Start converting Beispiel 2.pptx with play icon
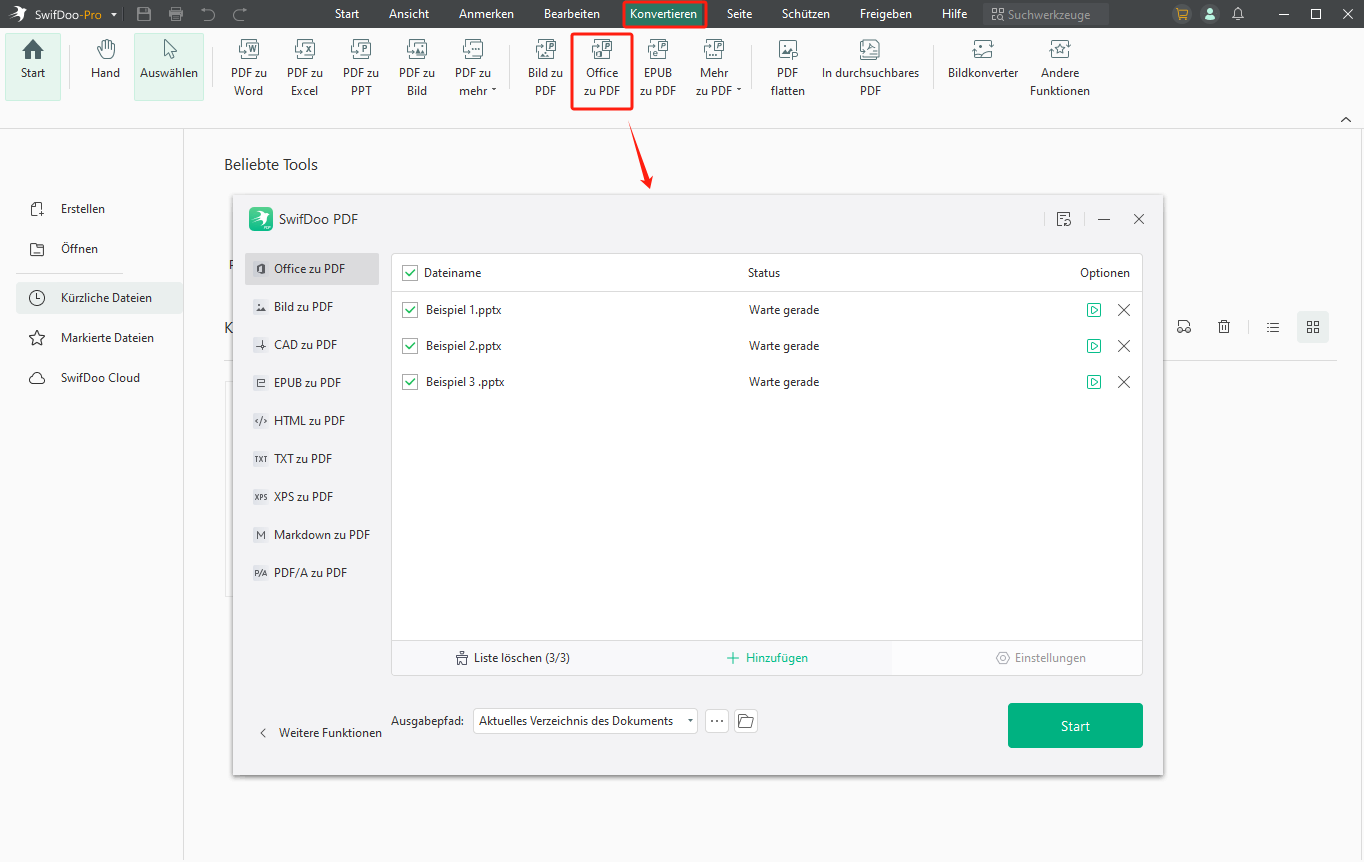 pos(1094,346)
